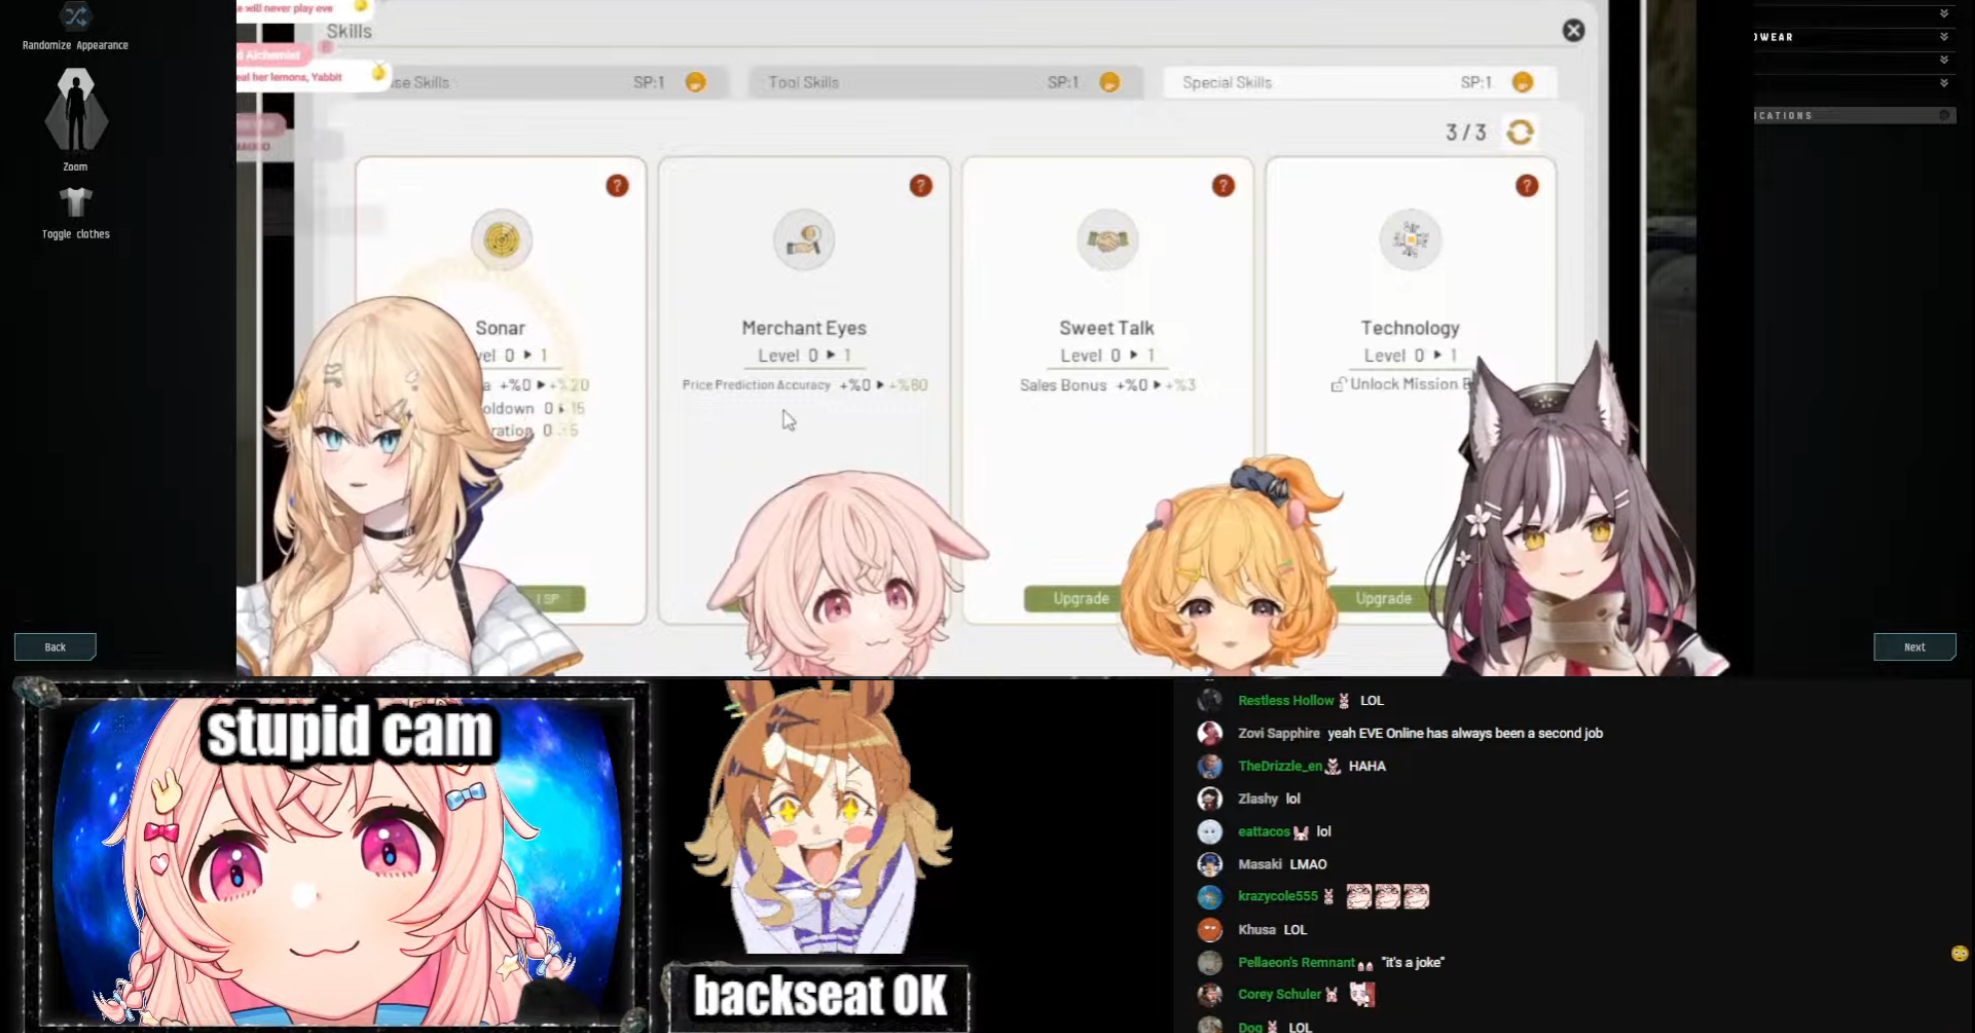Viewport: 1975px width, 1033px height.
Task: Click the 'Sweet Talk' skill name
Action: coord(1107,328)
